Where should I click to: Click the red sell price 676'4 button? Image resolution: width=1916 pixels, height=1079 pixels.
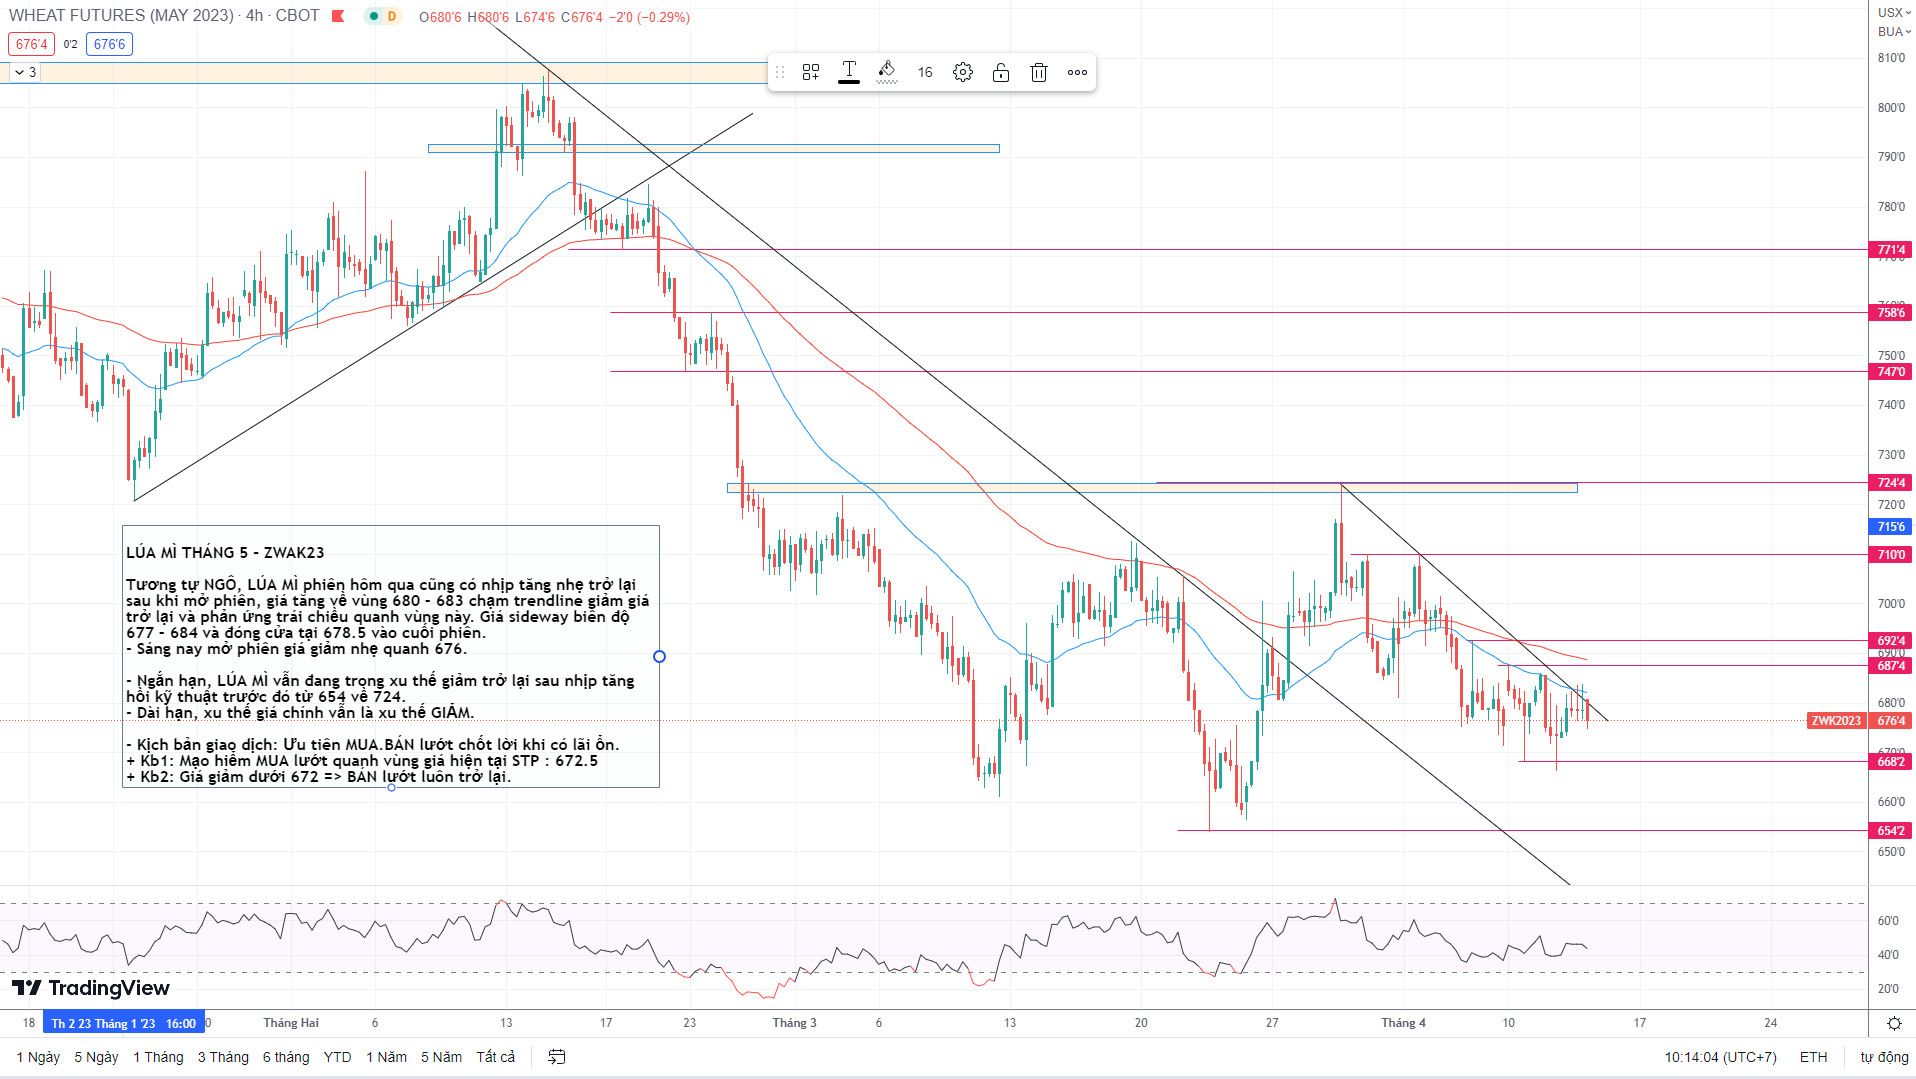coord(31,44)
